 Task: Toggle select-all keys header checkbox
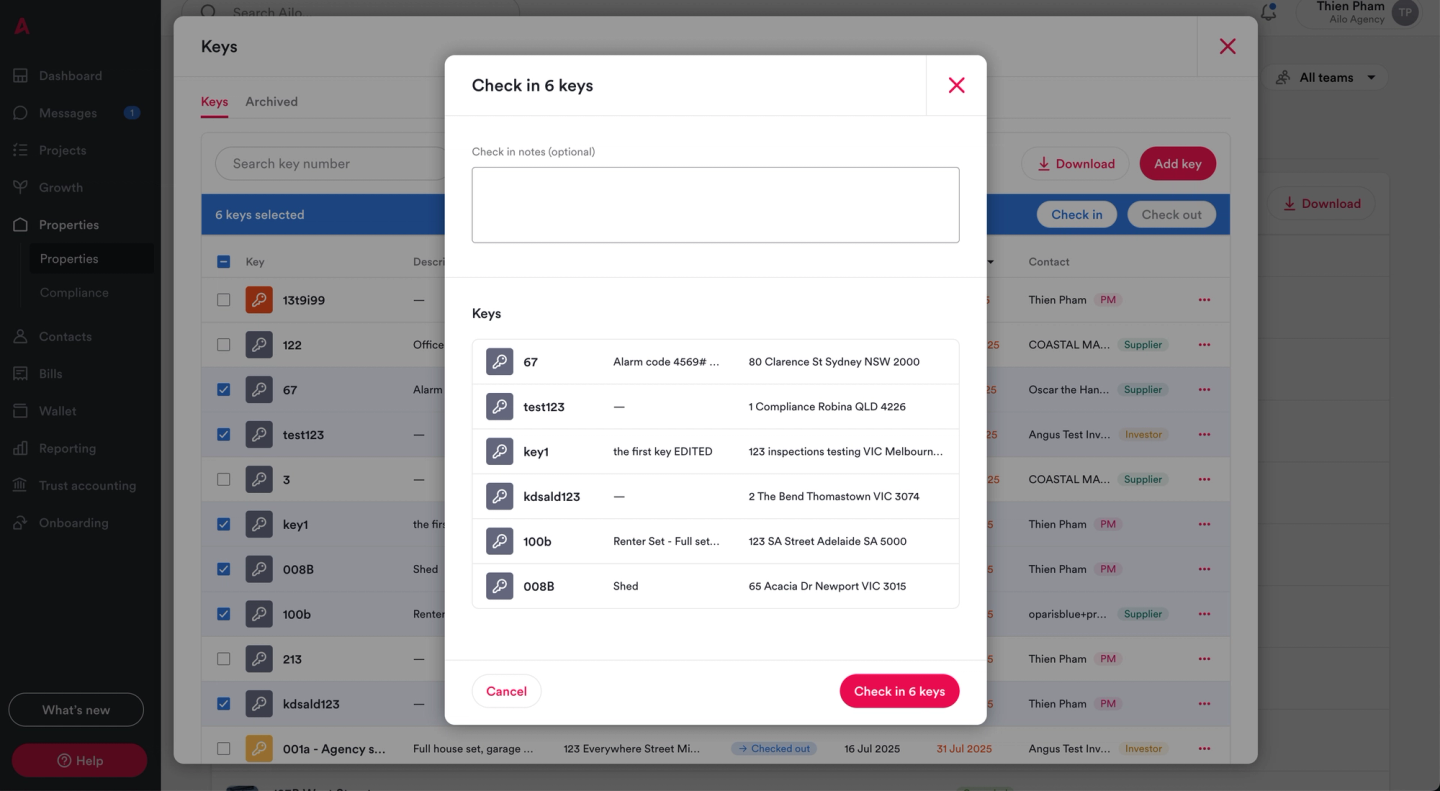point(223,262)
